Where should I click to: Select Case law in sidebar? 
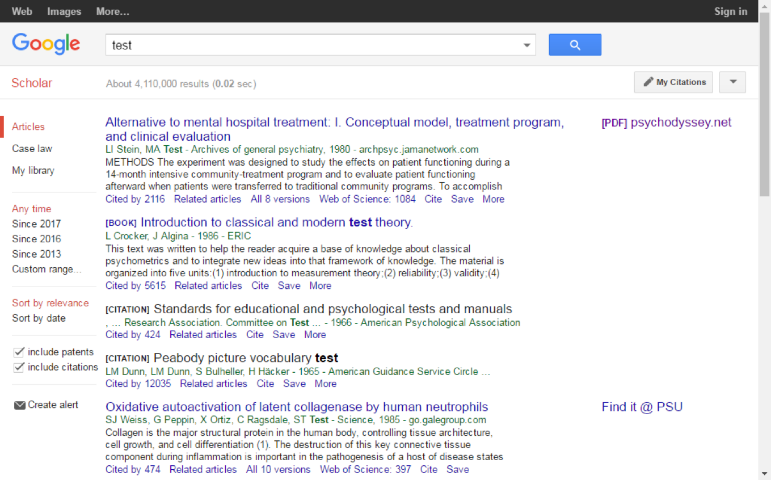point(32,149)
